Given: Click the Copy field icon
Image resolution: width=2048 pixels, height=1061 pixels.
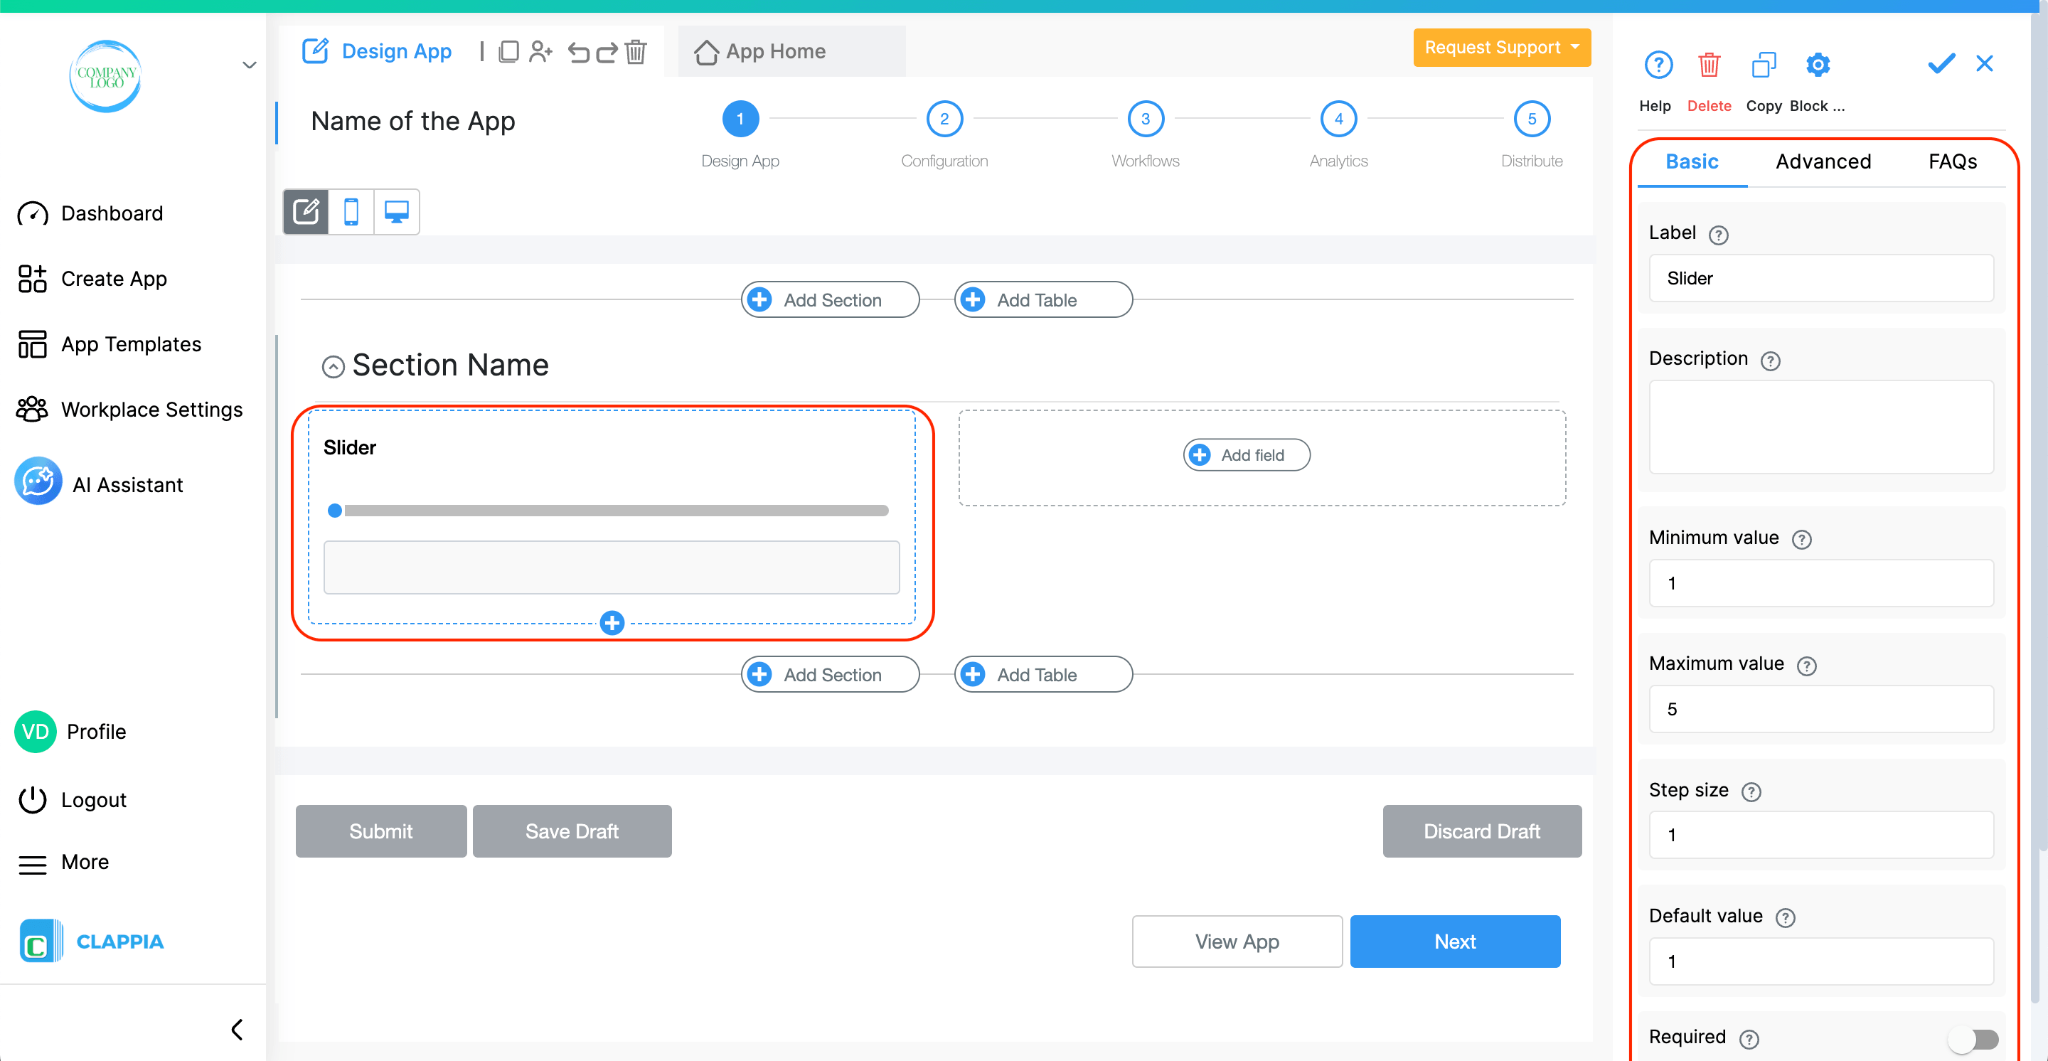Looking at the screenshot, I should tap(1764, 65).
